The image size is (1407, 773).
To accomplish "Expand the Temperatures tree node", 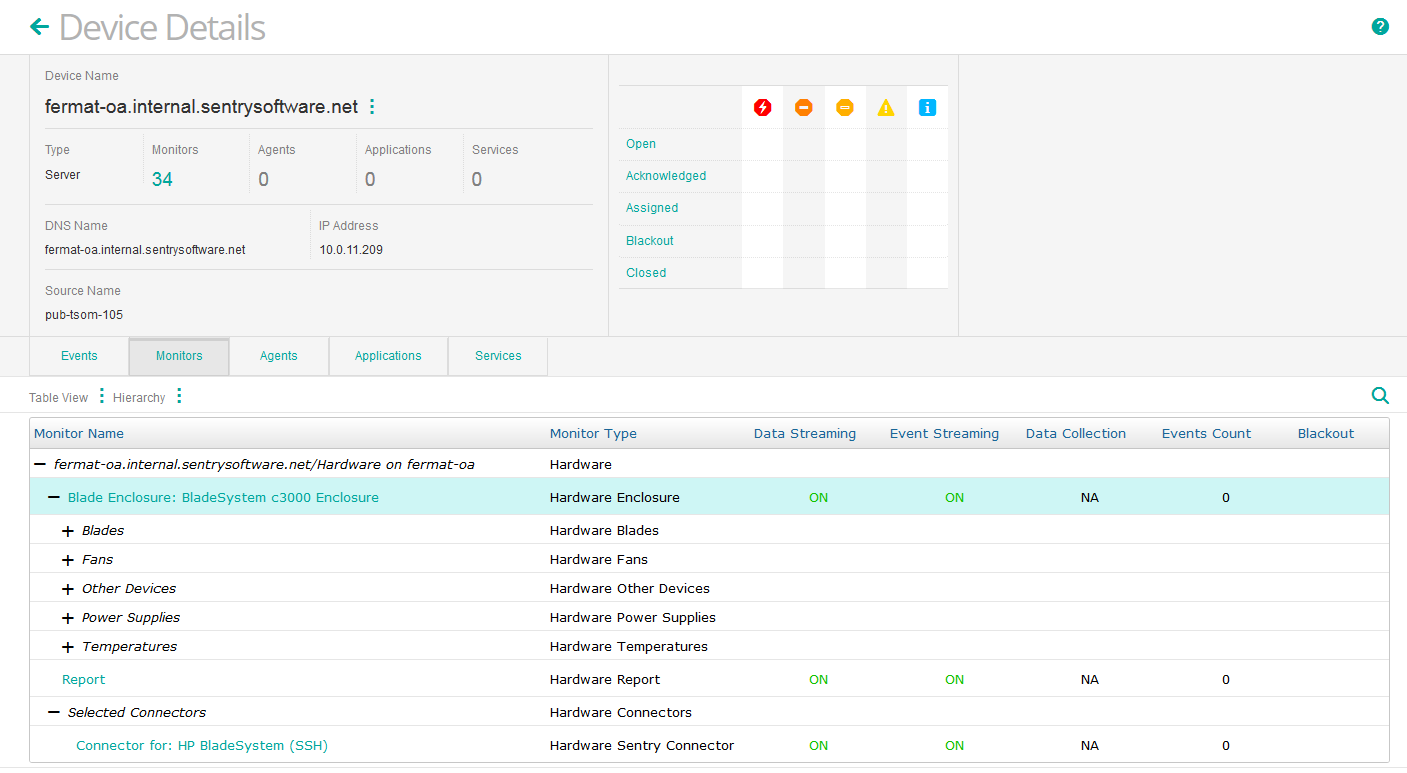I will coord(68,647).
